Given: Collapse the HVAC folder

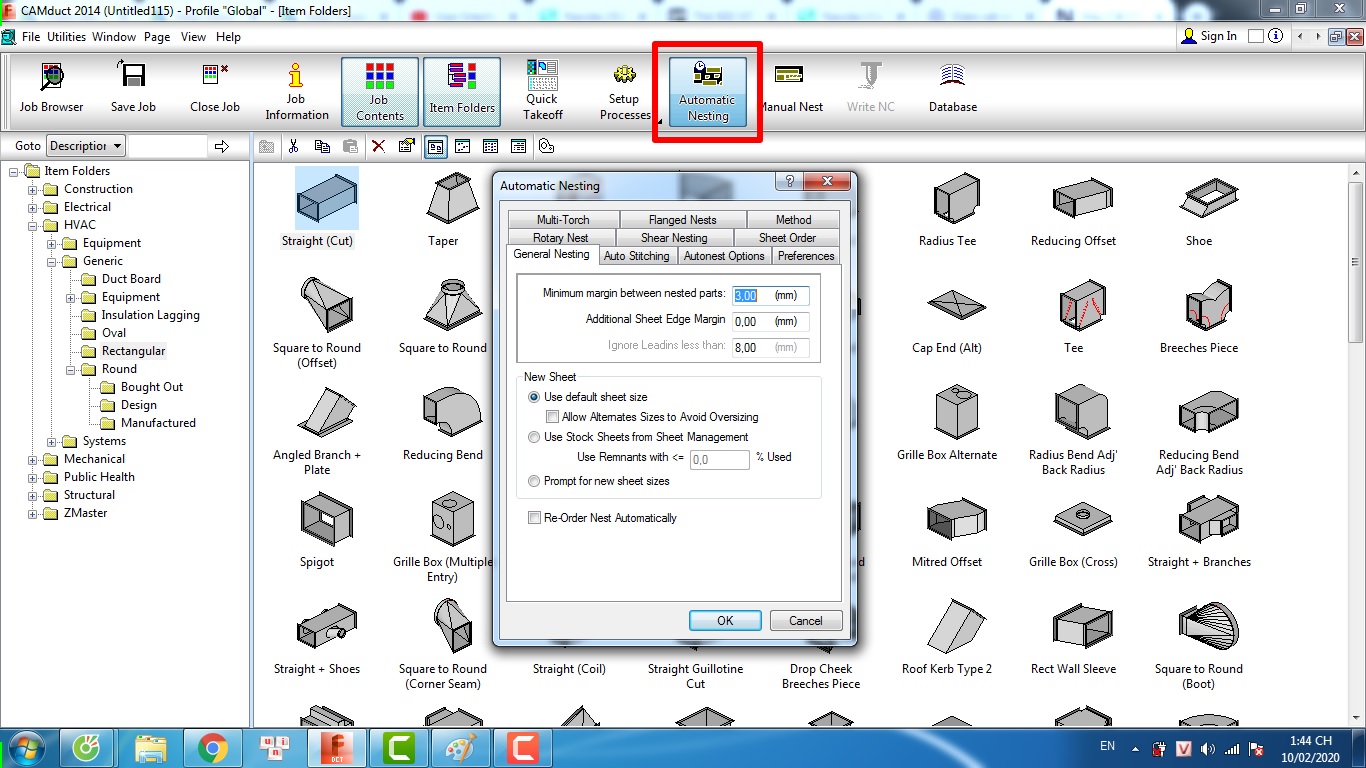Looking at the screenshot, I should (x=33, y=225).
